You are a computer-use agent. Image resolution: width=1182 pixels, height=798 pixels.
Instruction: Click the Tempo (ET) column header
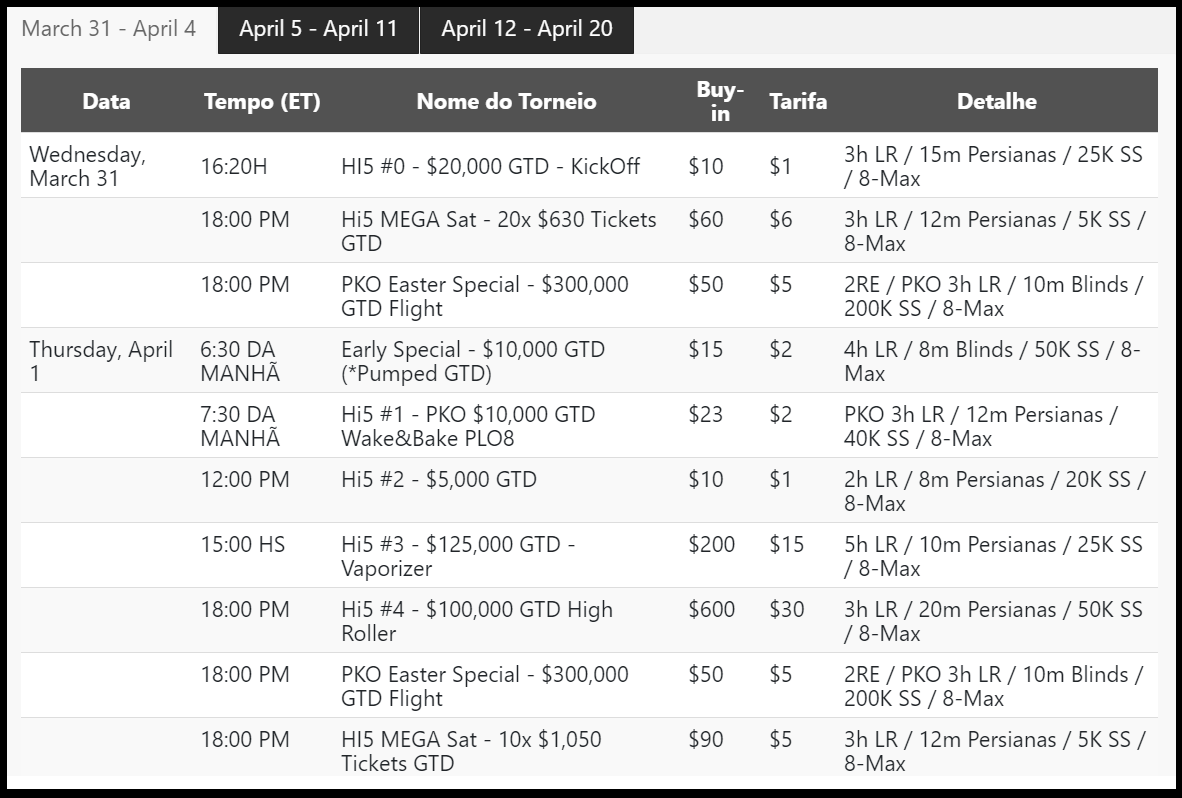pyautogui.click(x=262, y=101)
